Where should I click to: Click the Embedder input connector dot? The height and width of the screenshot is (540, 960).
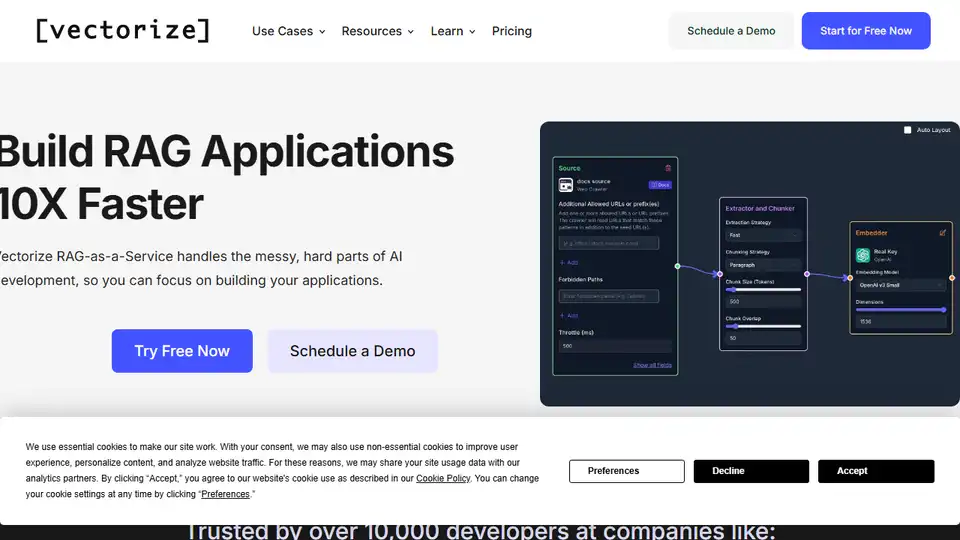(850, 278)
